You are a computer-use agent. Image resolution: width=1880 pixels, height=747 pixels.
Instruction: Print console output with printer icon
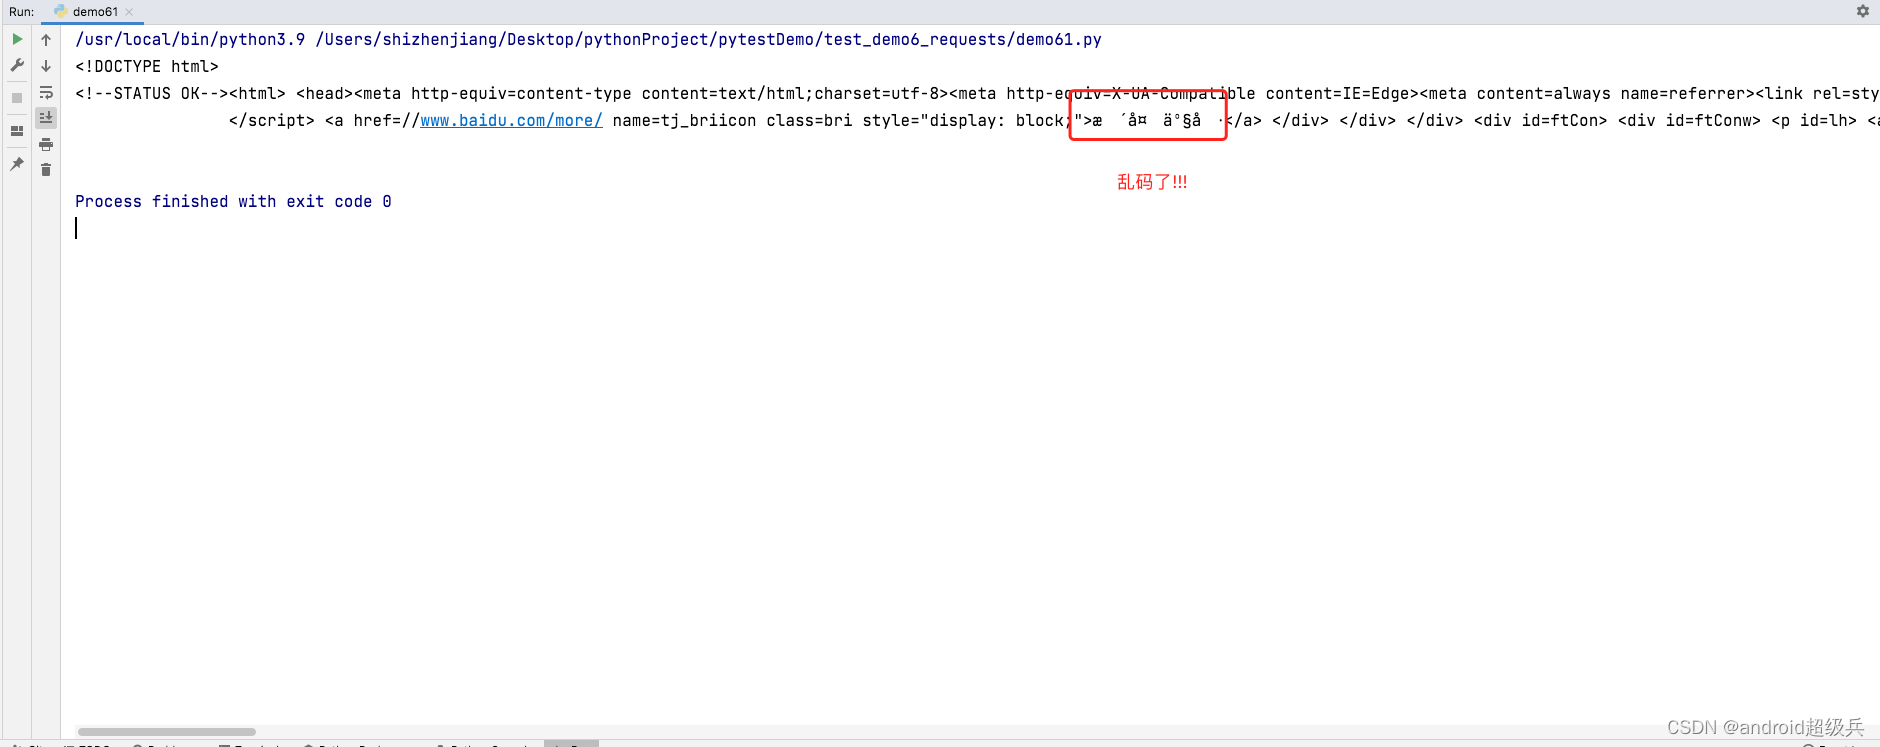coord(46,144)
